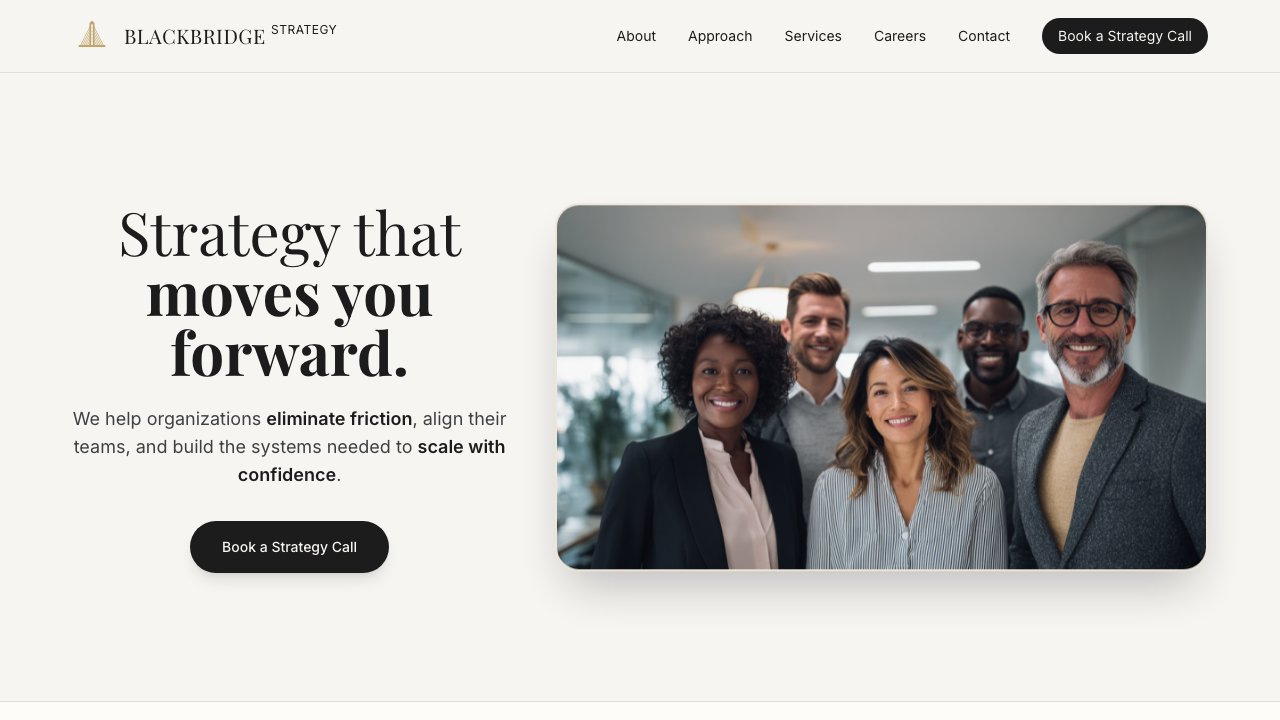
Task: Click the hero Book a Strategy Call button
Action: [289, 547]
